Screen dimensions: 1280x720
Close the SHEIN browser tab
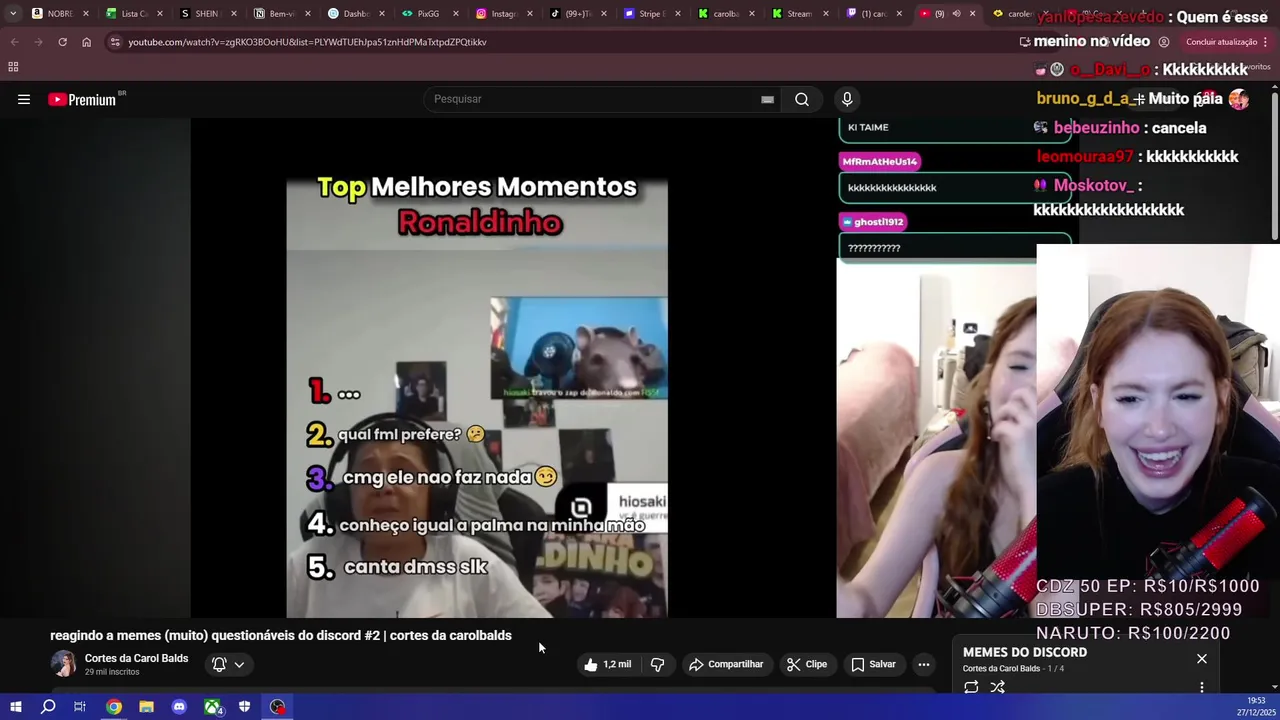point(233,13)
